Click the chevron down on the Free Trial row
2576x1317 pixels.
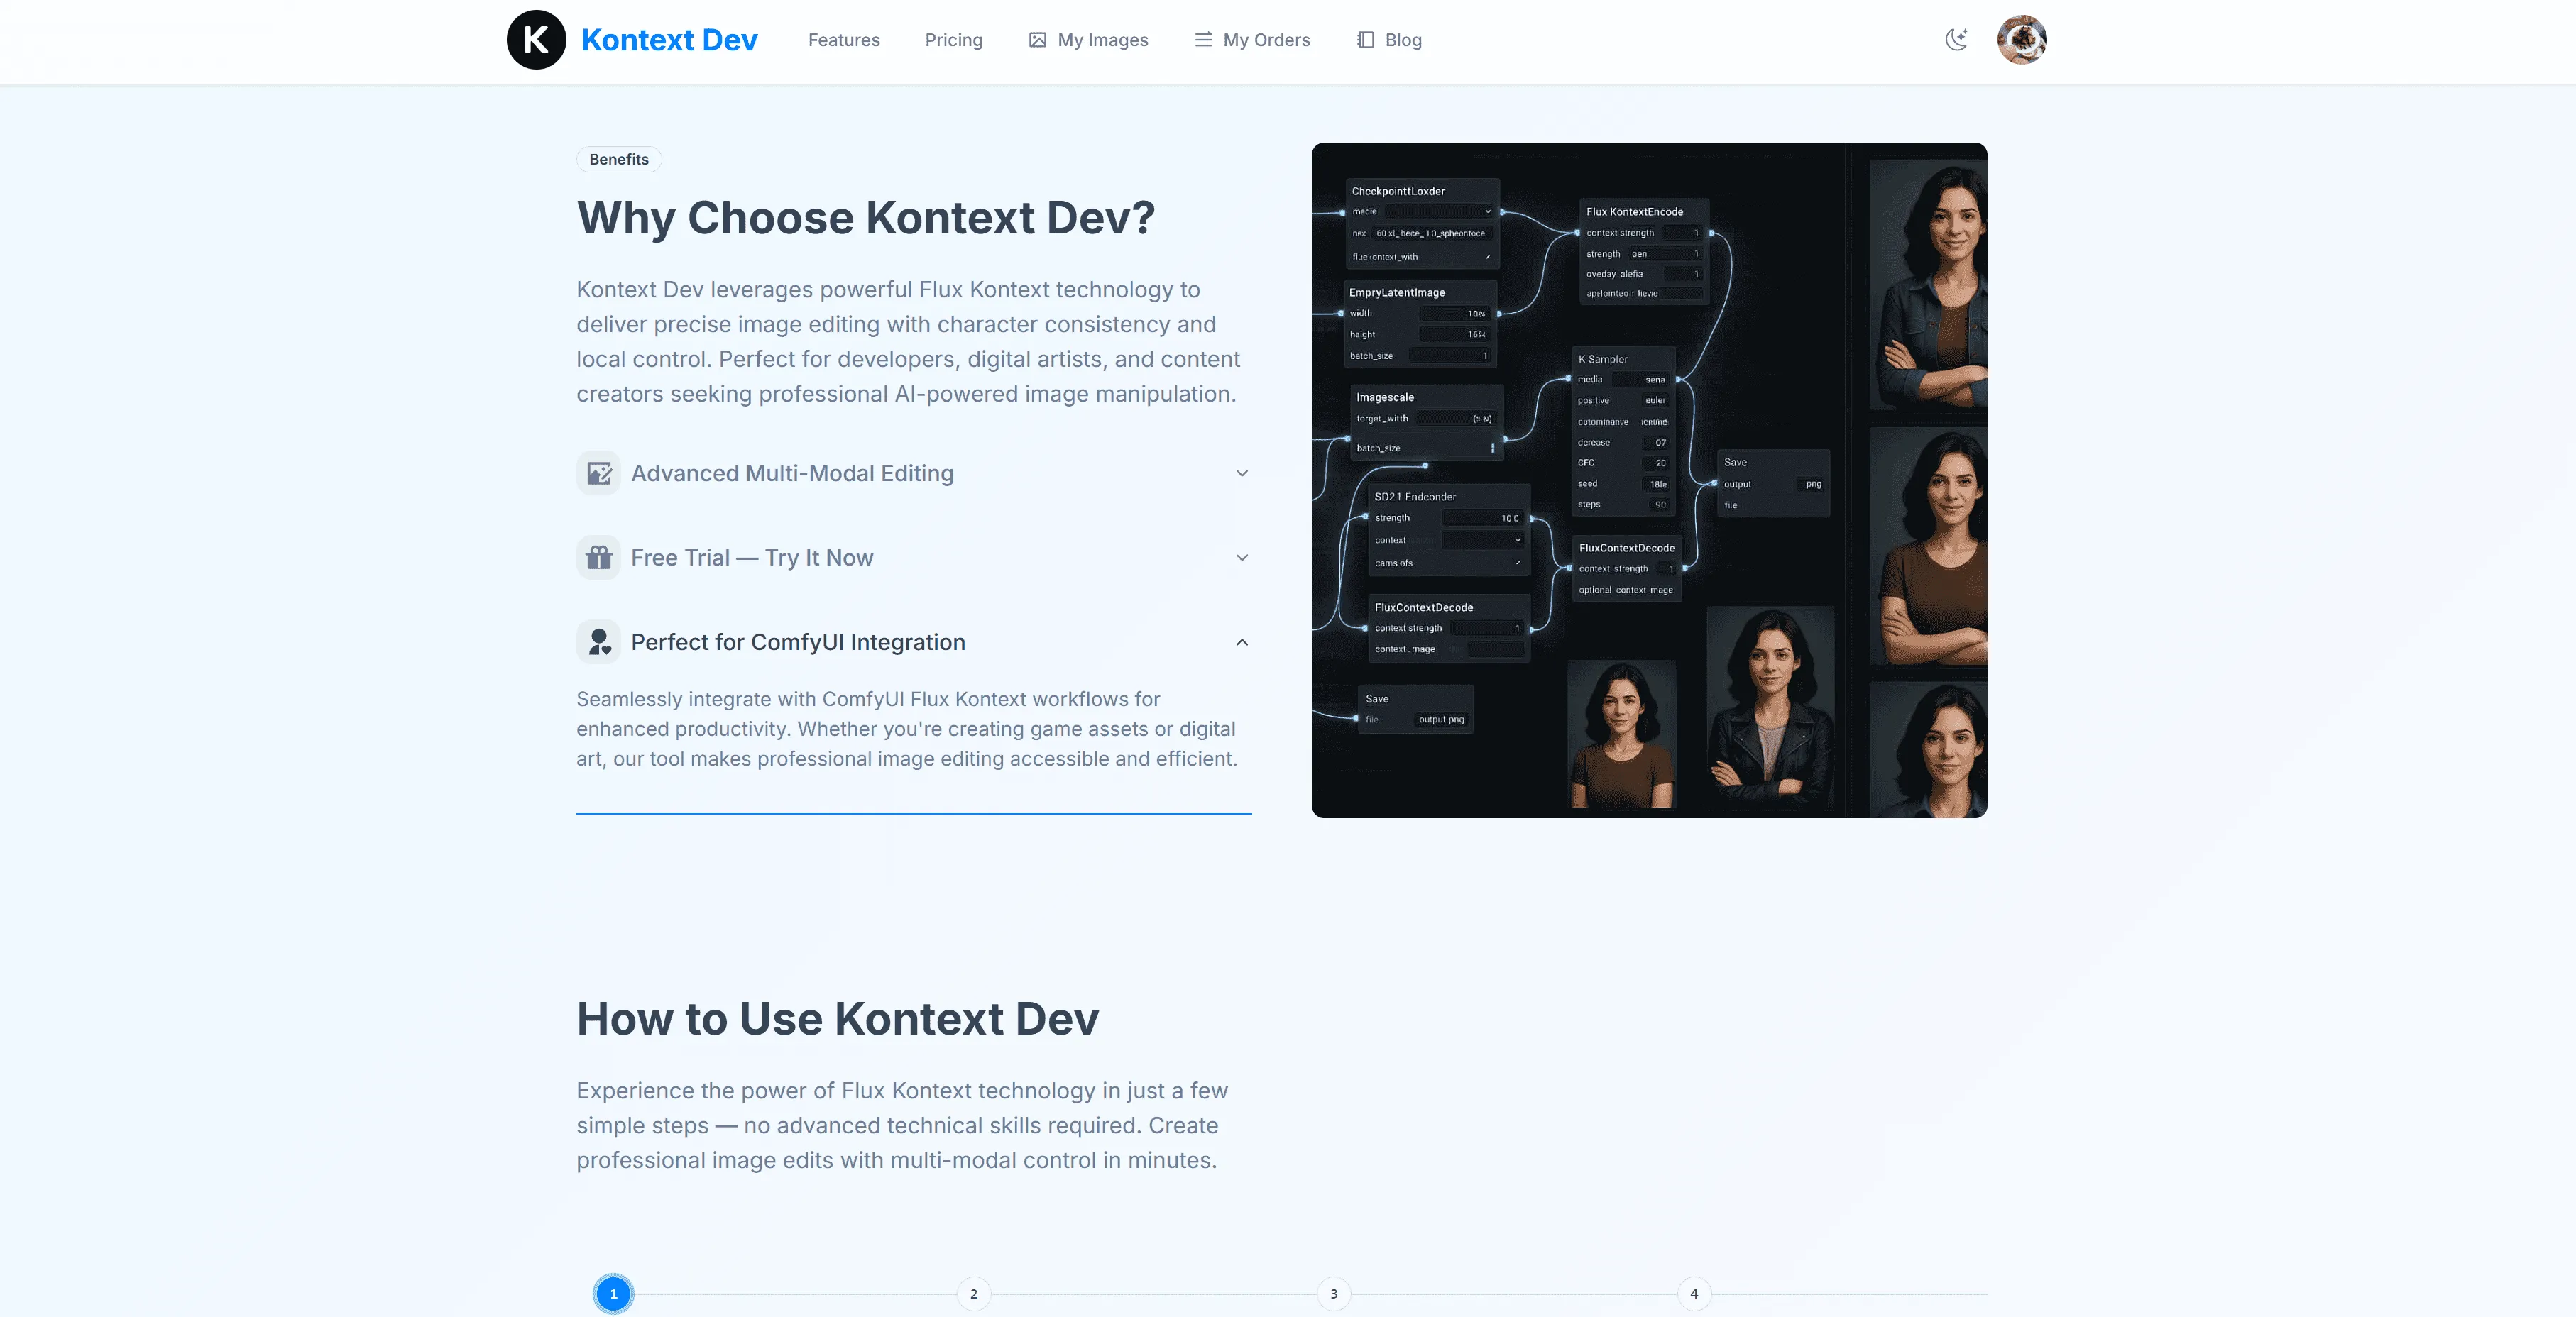(x=1242, y=558)
